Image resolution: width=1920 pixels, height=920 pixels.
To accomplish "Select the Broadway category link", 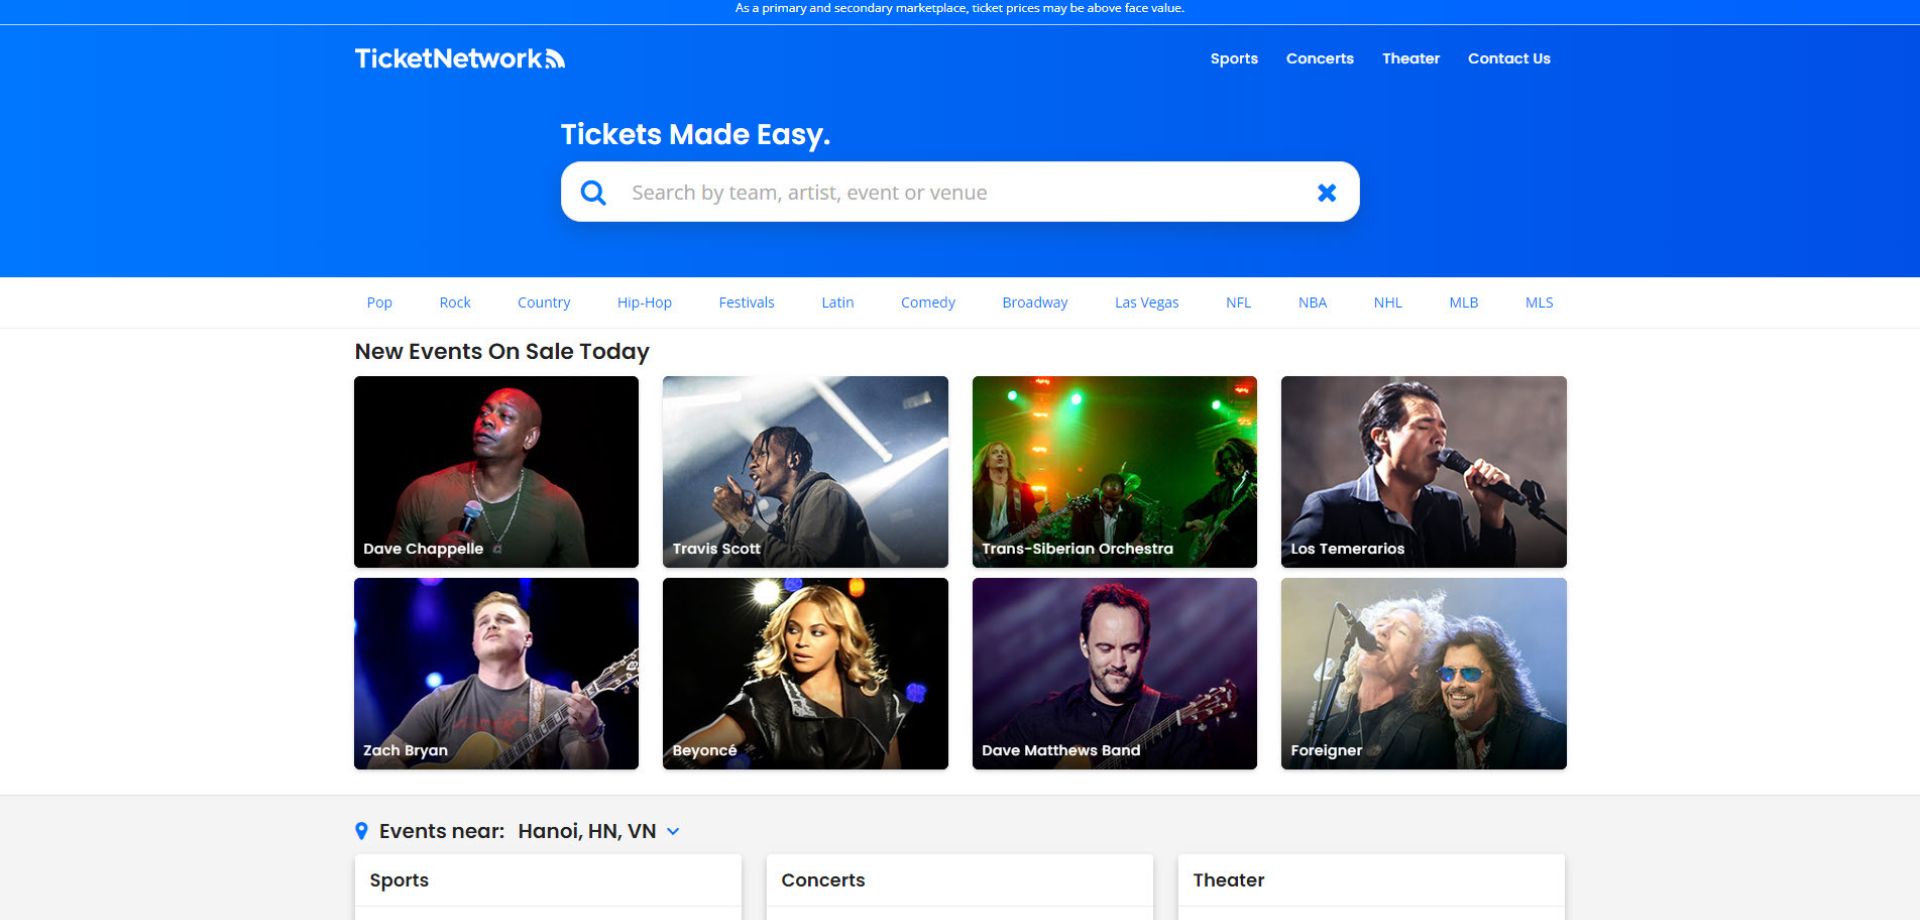I will 1034,302.
